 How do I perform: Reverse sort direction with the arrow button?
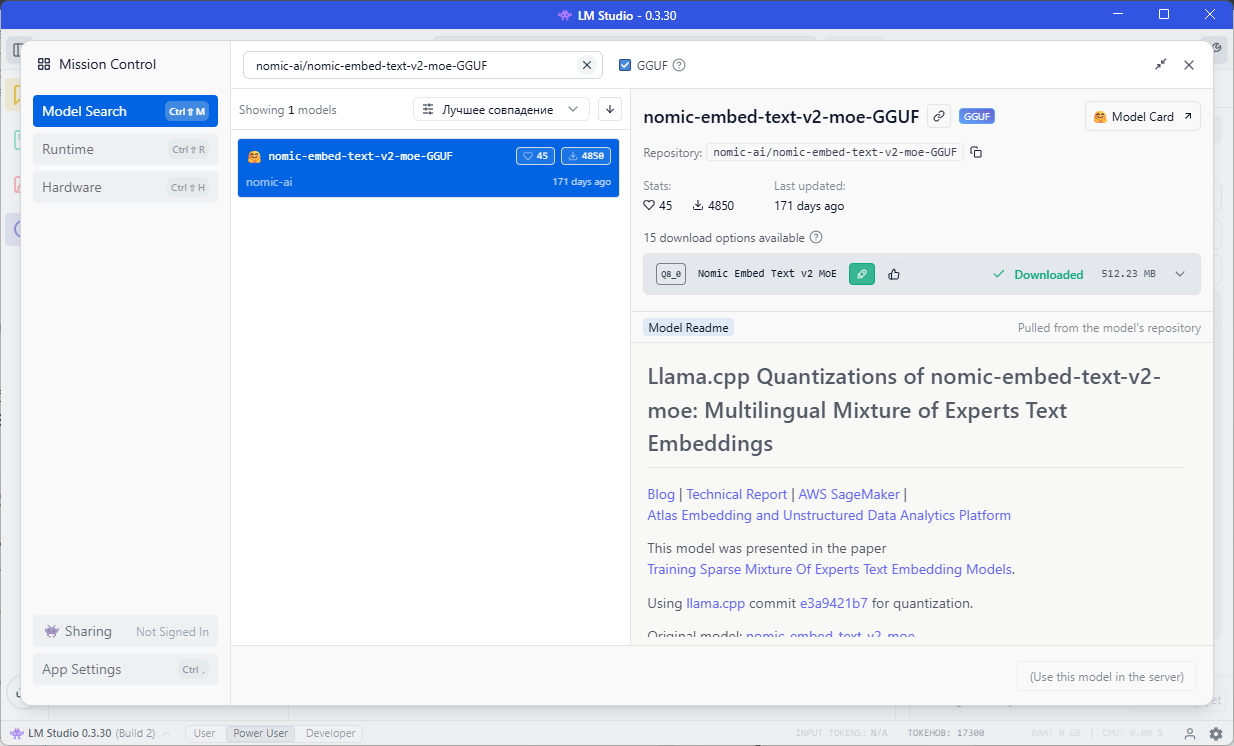pos(610,109)
